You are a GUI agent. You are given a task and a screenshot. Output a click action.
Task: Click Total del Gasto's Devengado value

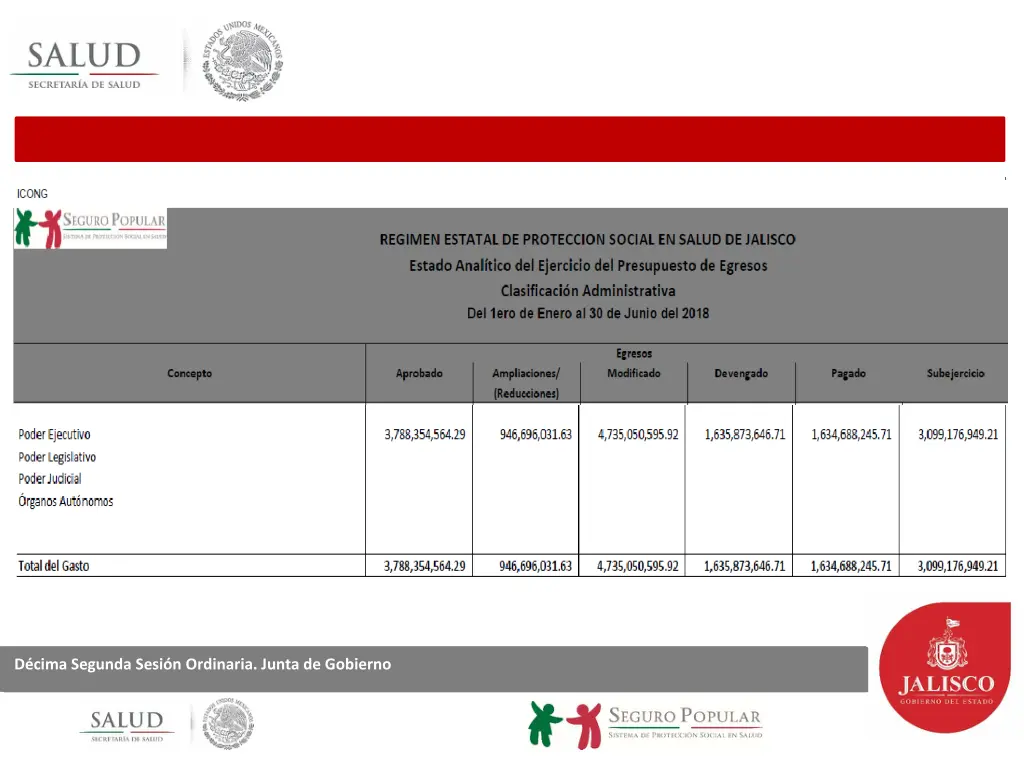point(744,566)
